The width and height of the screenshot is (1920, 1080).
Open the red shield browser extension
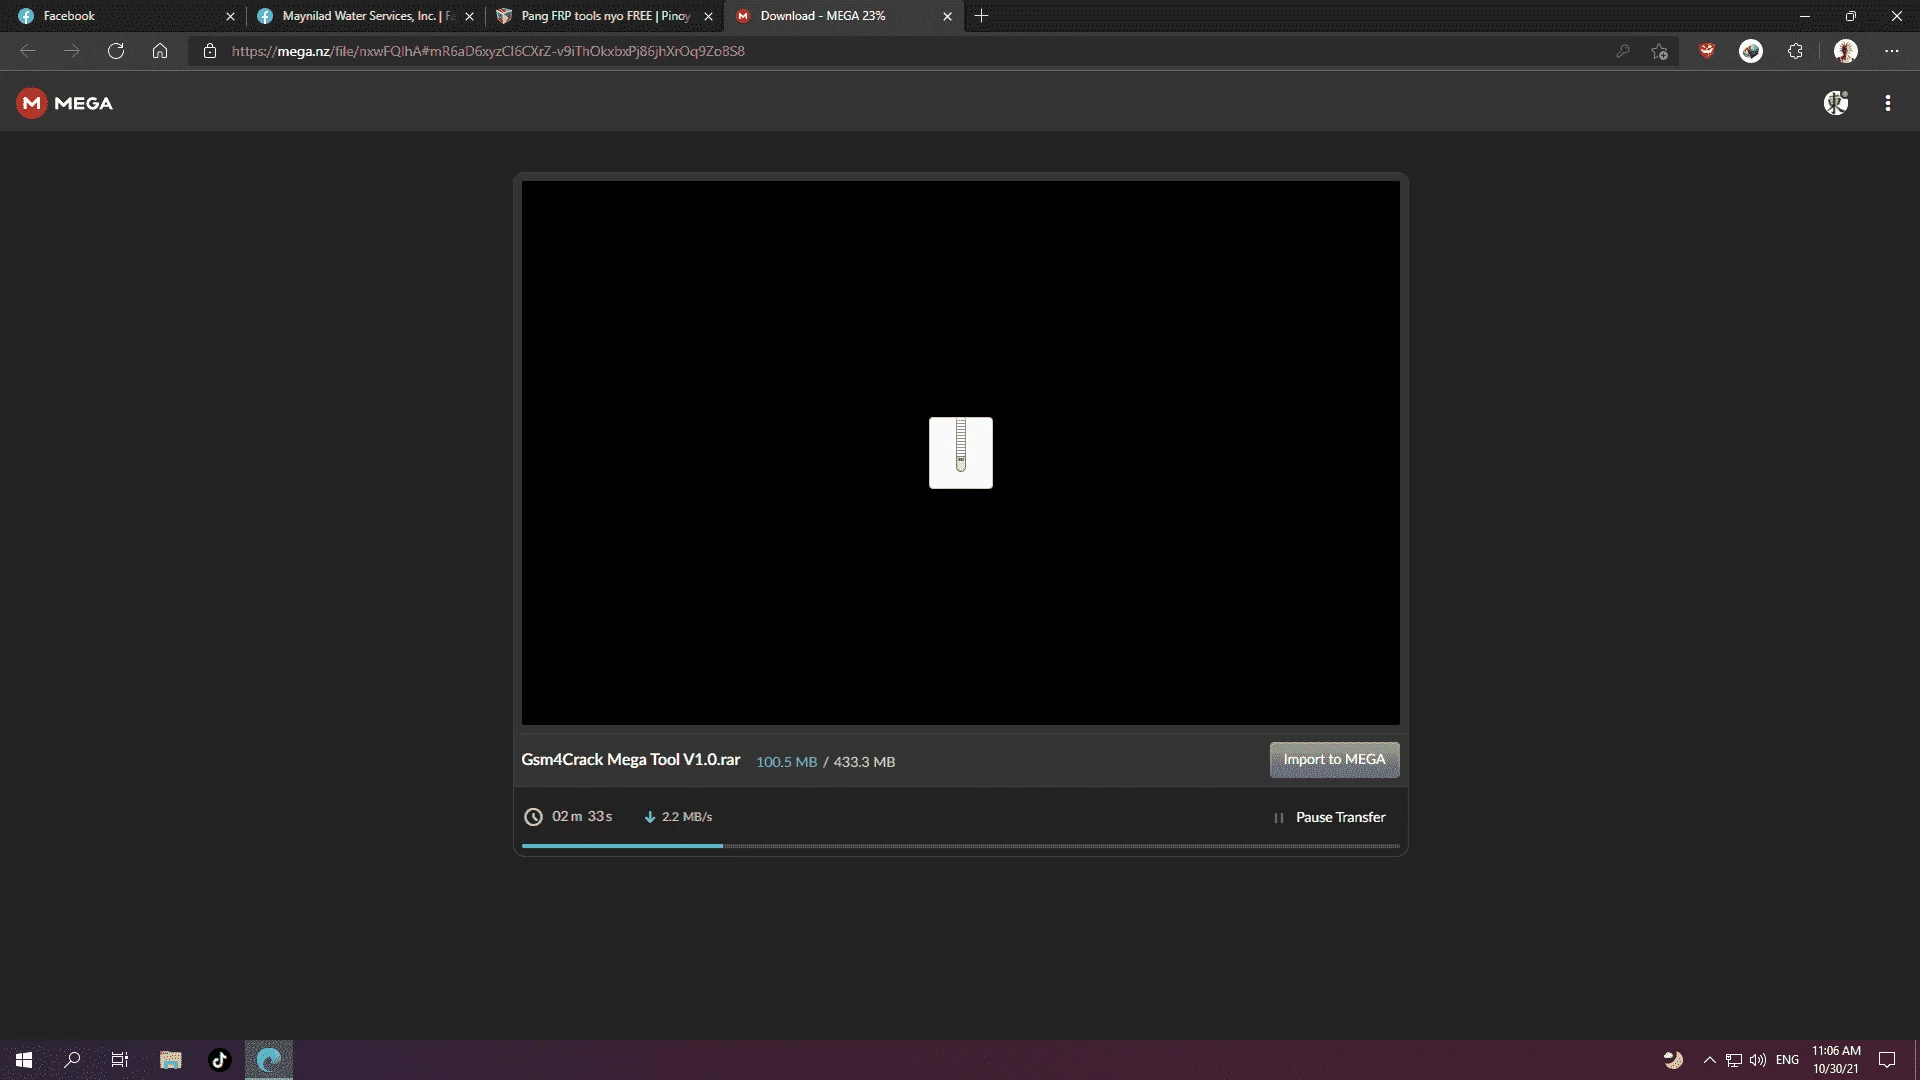tap(1707, 51)
